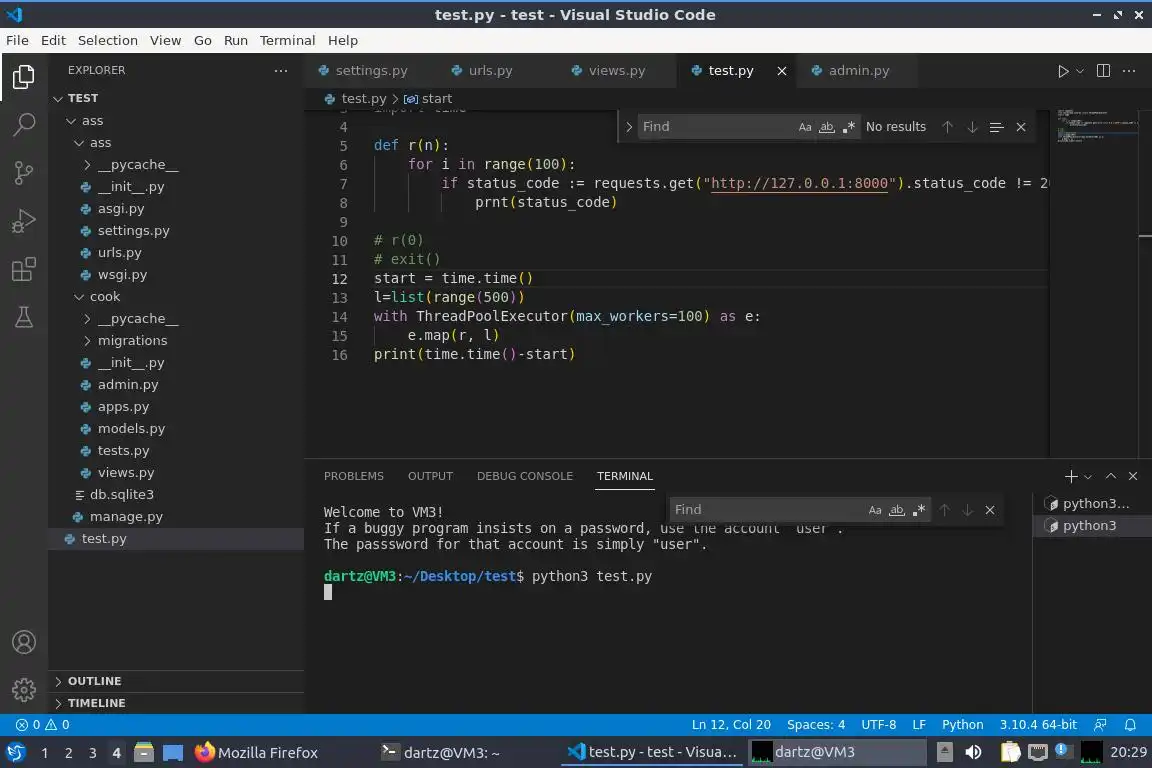Open db.sqlite3 in the explorer
The width and height of the screenshot is (1152, 768).
(x=176, y=495)
